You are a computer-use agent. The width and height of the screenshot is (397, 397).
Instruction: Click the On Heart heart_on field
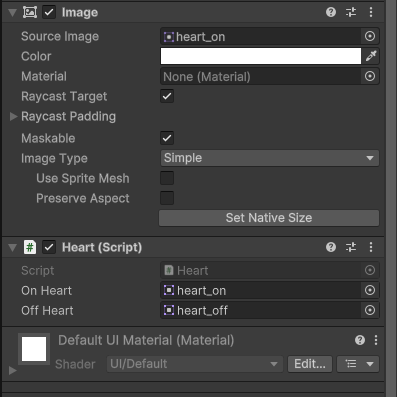click(x=261, y=290)
